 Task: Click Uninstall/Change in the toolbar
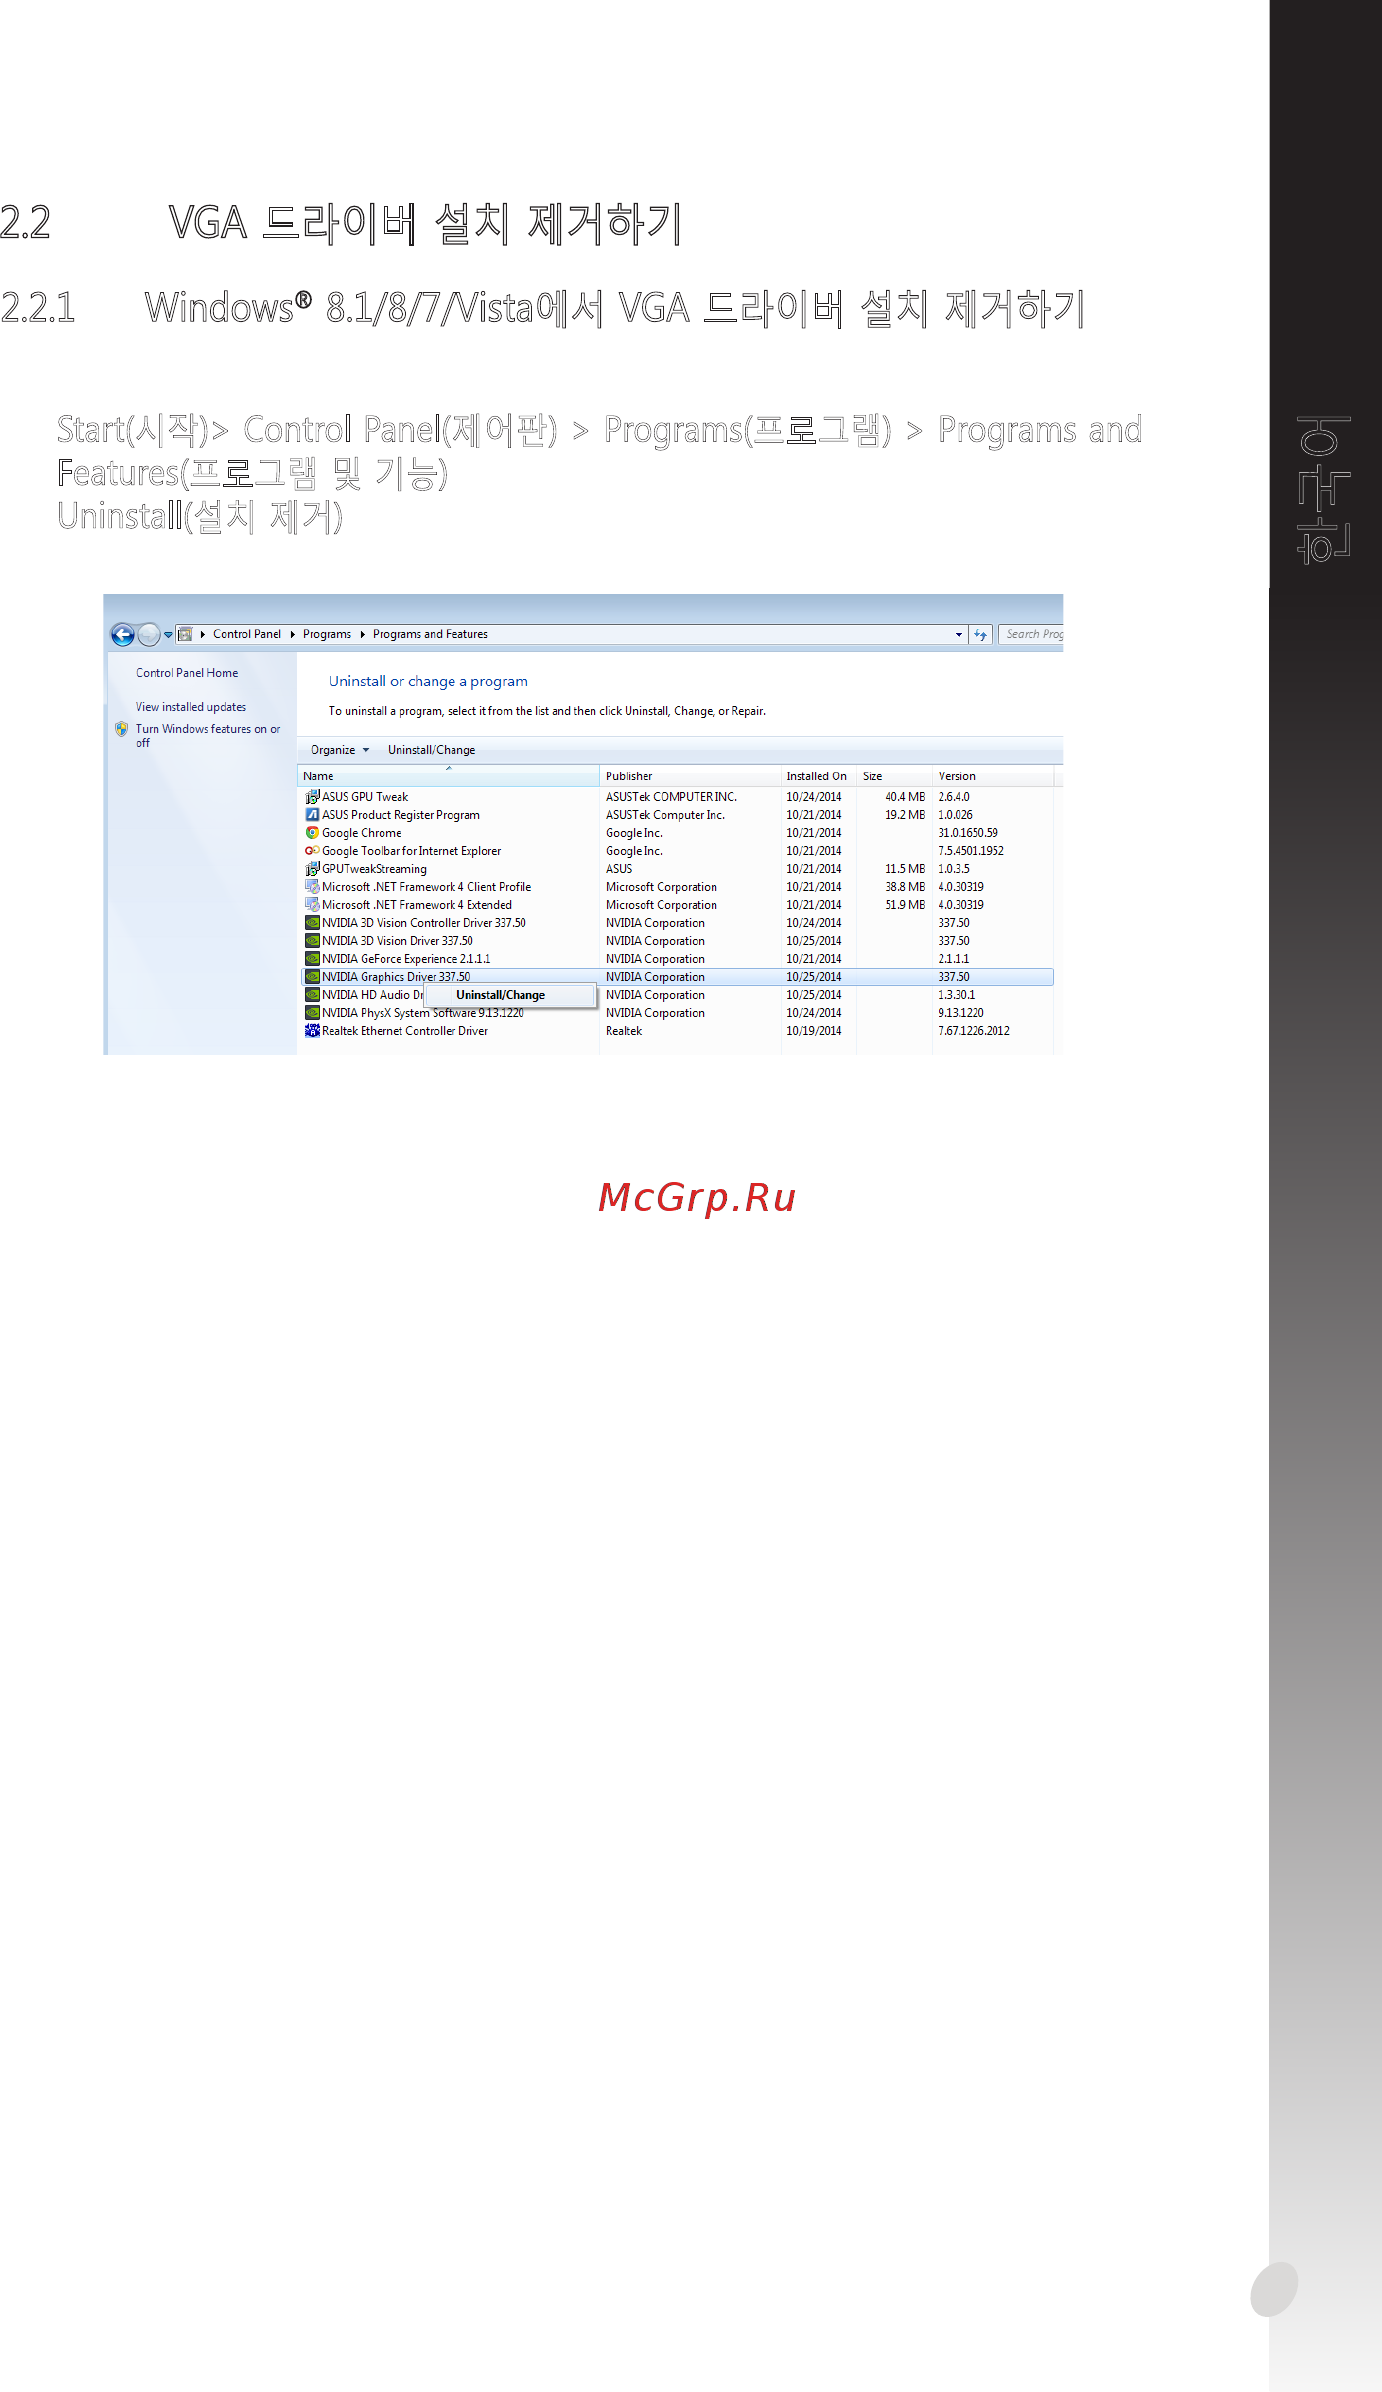[x=432, y=750]
